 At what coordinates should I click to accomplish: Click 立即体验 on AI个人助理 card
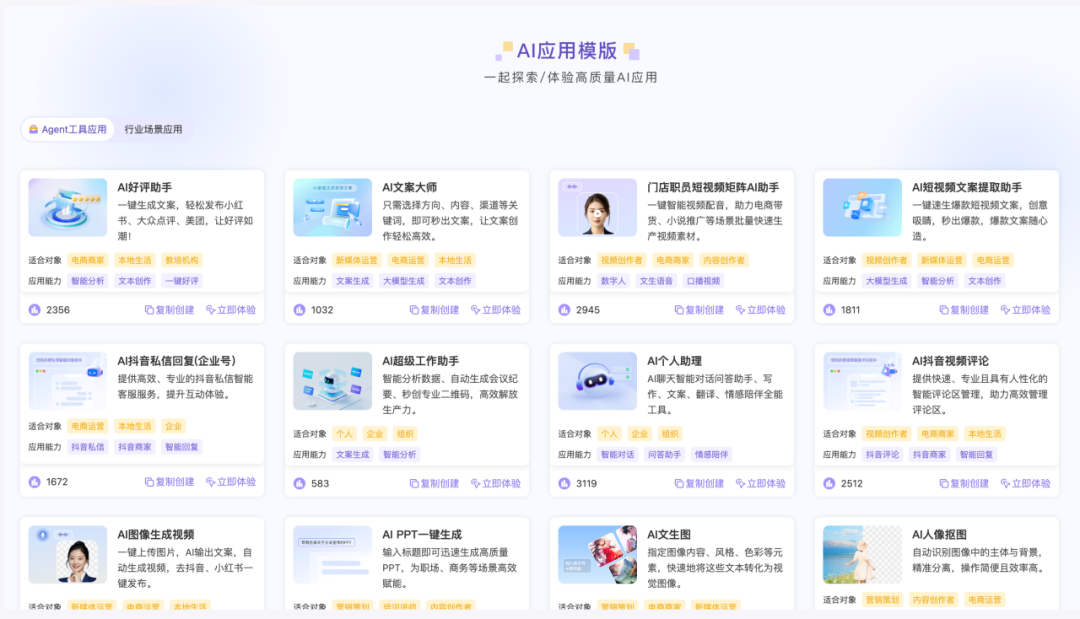pyautogui.click(x=760, y=483)
